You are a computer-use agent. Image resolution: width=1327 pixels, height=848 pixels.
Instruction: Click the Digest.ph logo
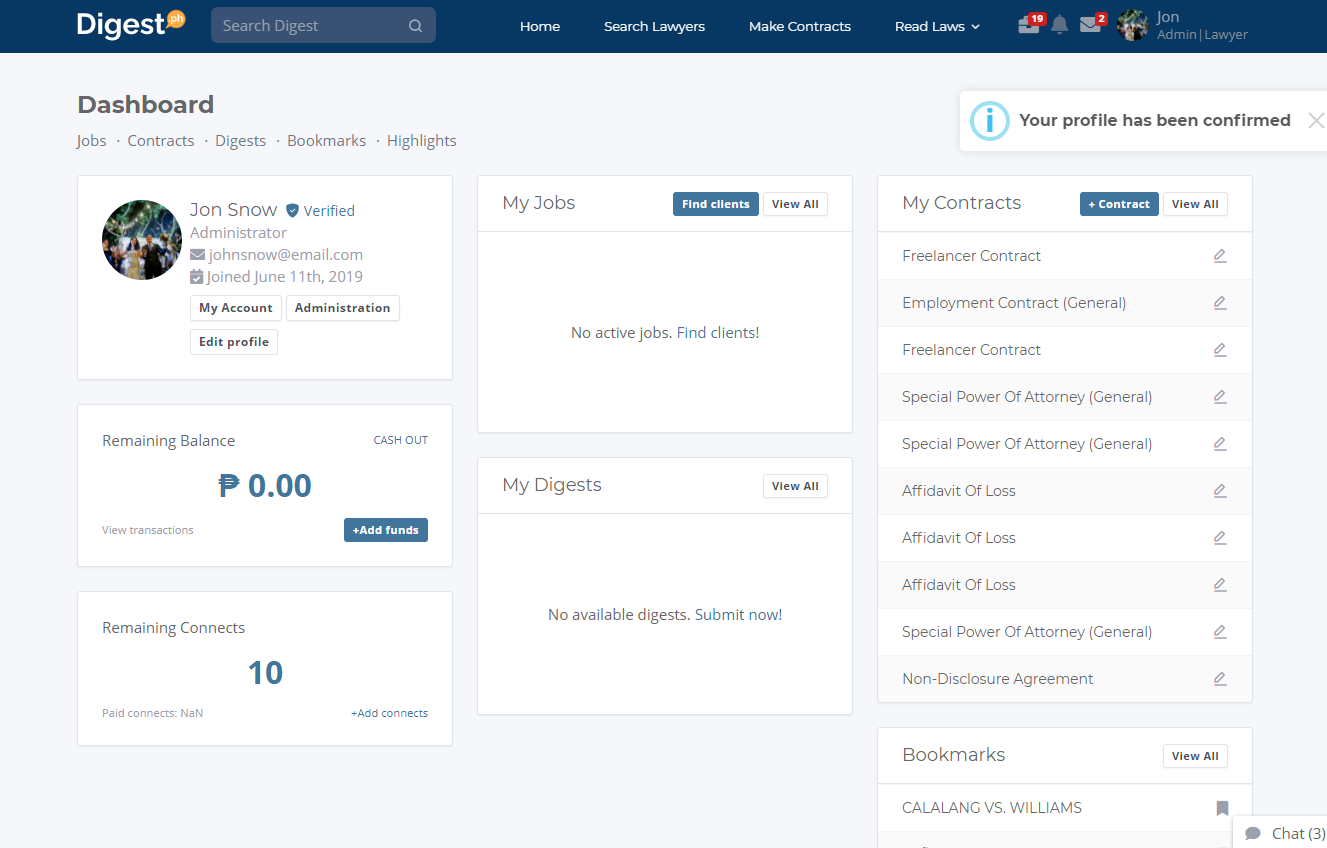click(128, 25)
